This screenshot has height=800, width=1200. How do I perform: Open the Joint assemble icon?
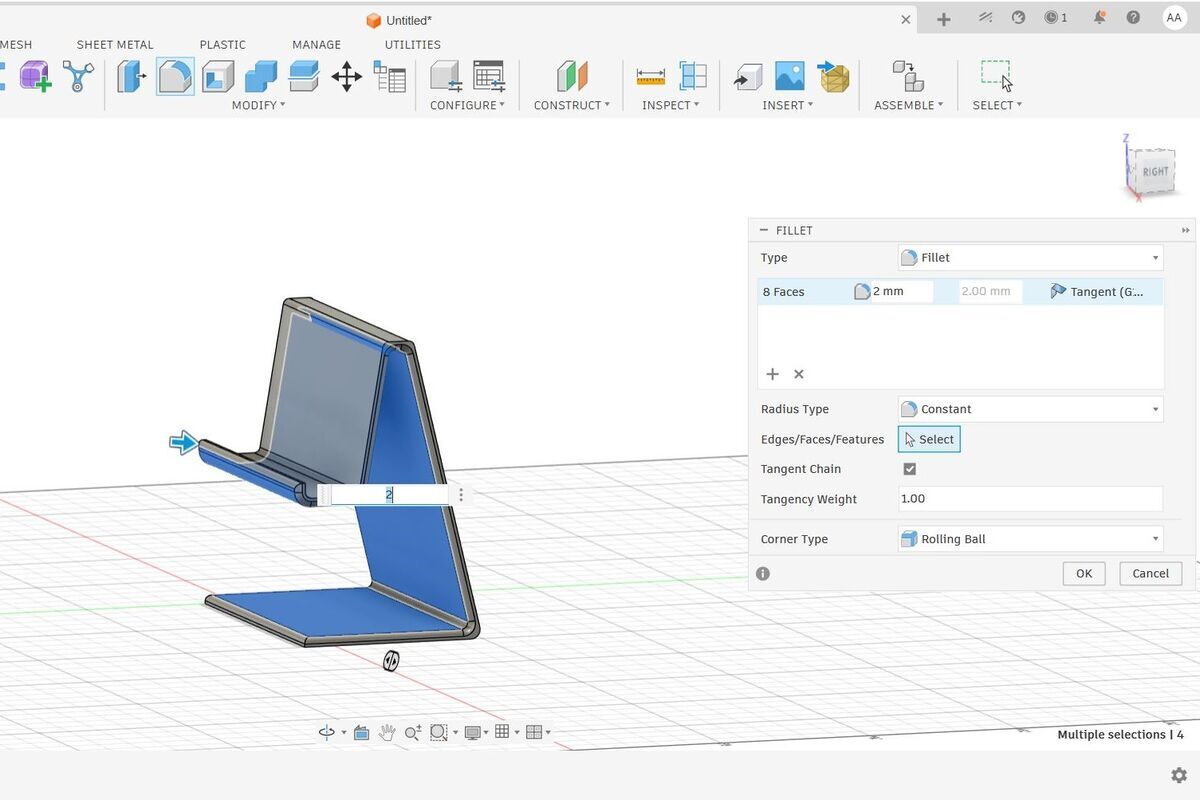[907, 76]
